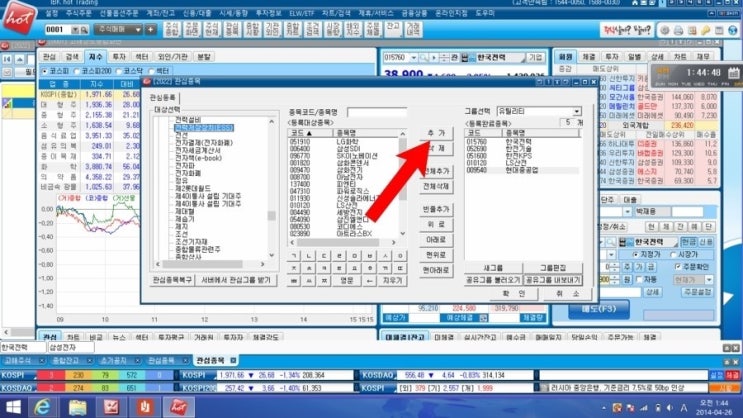Create a new group with 새그룹
743x418 pixels.
(493, 268)
